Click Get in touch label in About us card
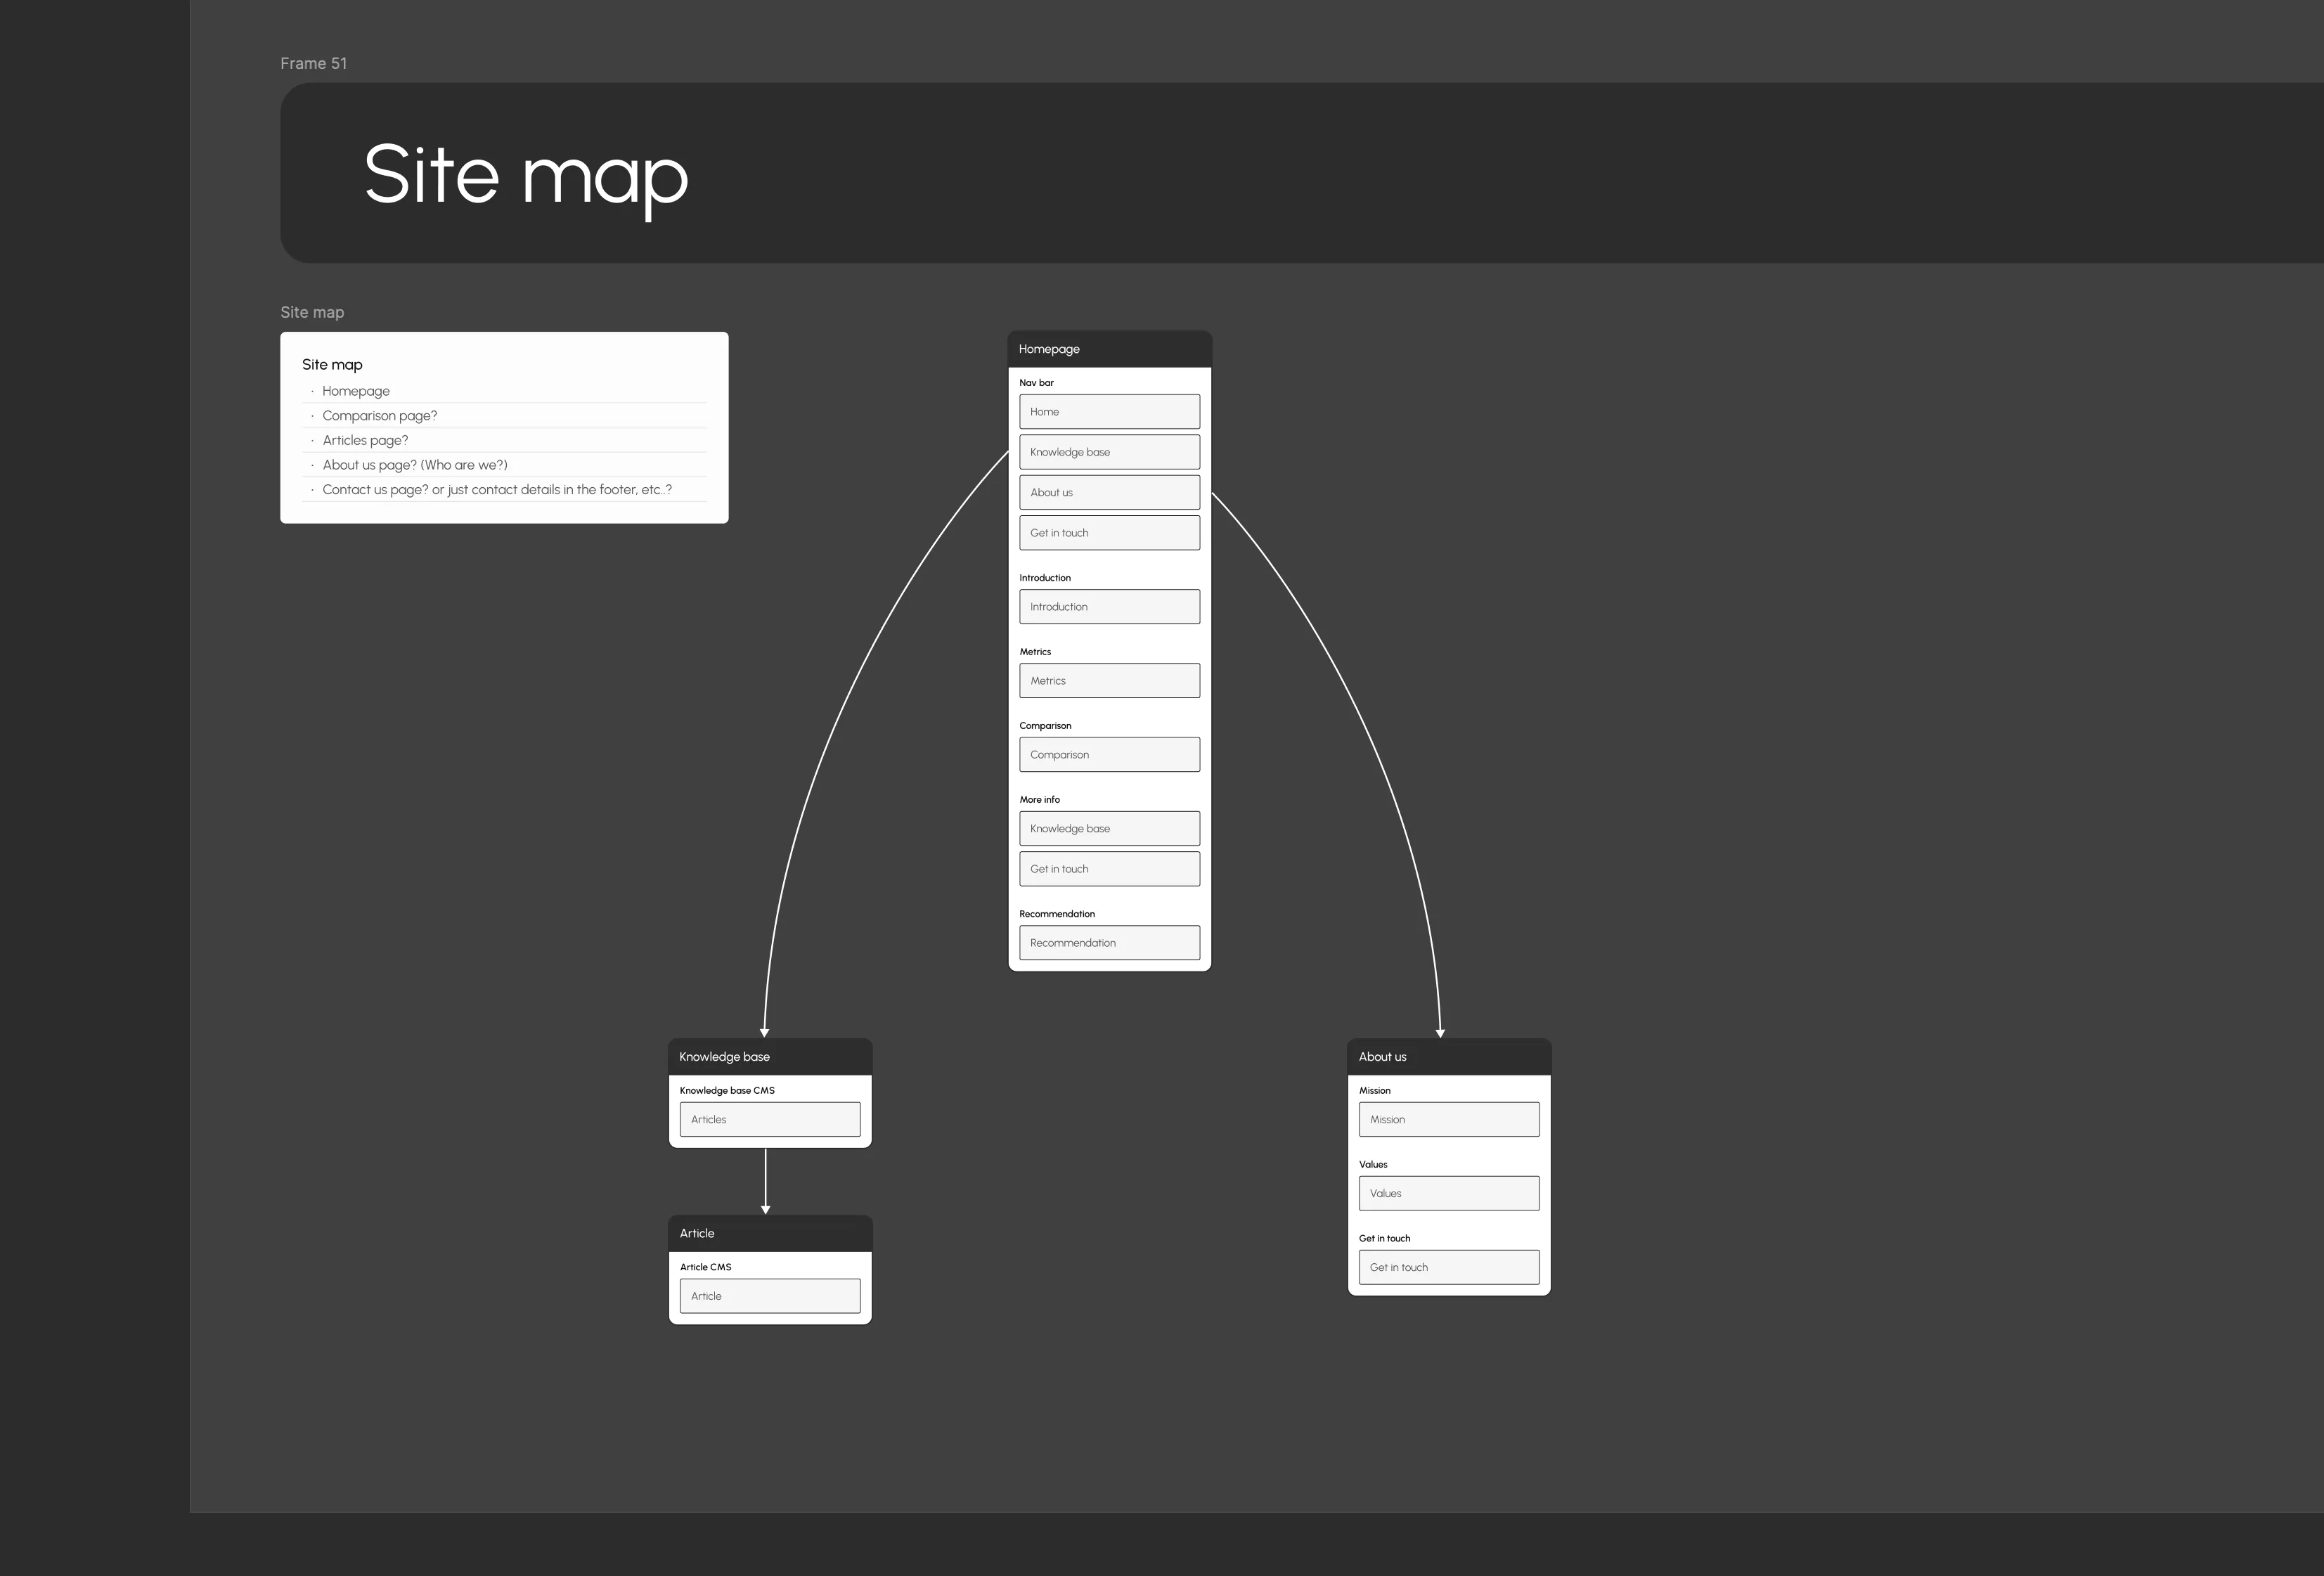 [1384, 1238]
